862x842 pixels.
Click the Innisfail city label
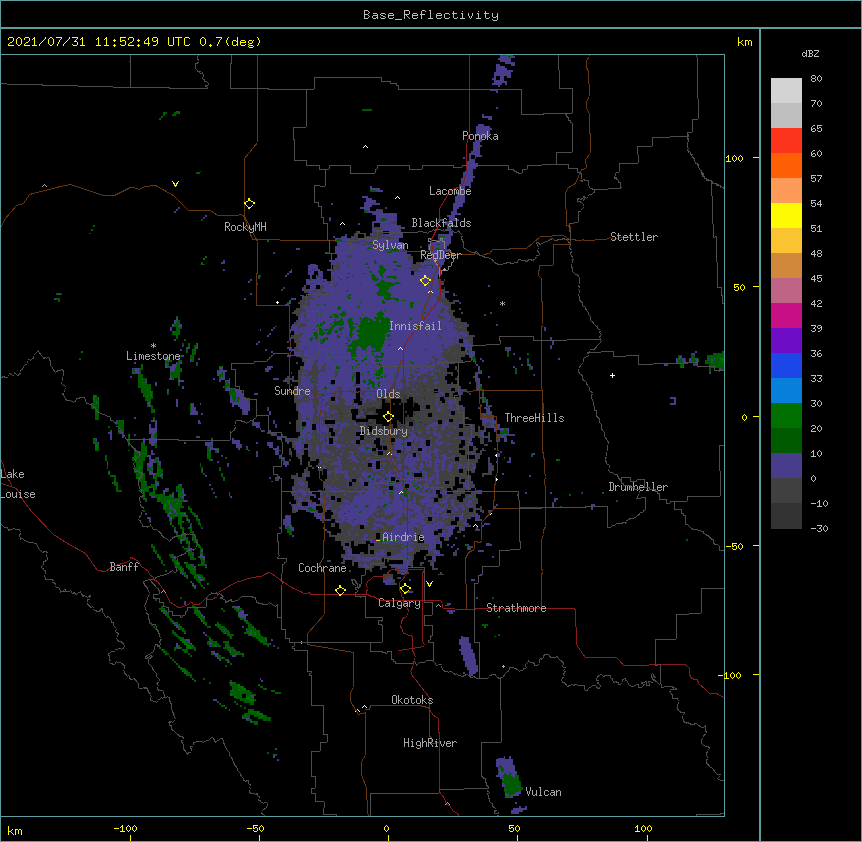coord(415,326)
